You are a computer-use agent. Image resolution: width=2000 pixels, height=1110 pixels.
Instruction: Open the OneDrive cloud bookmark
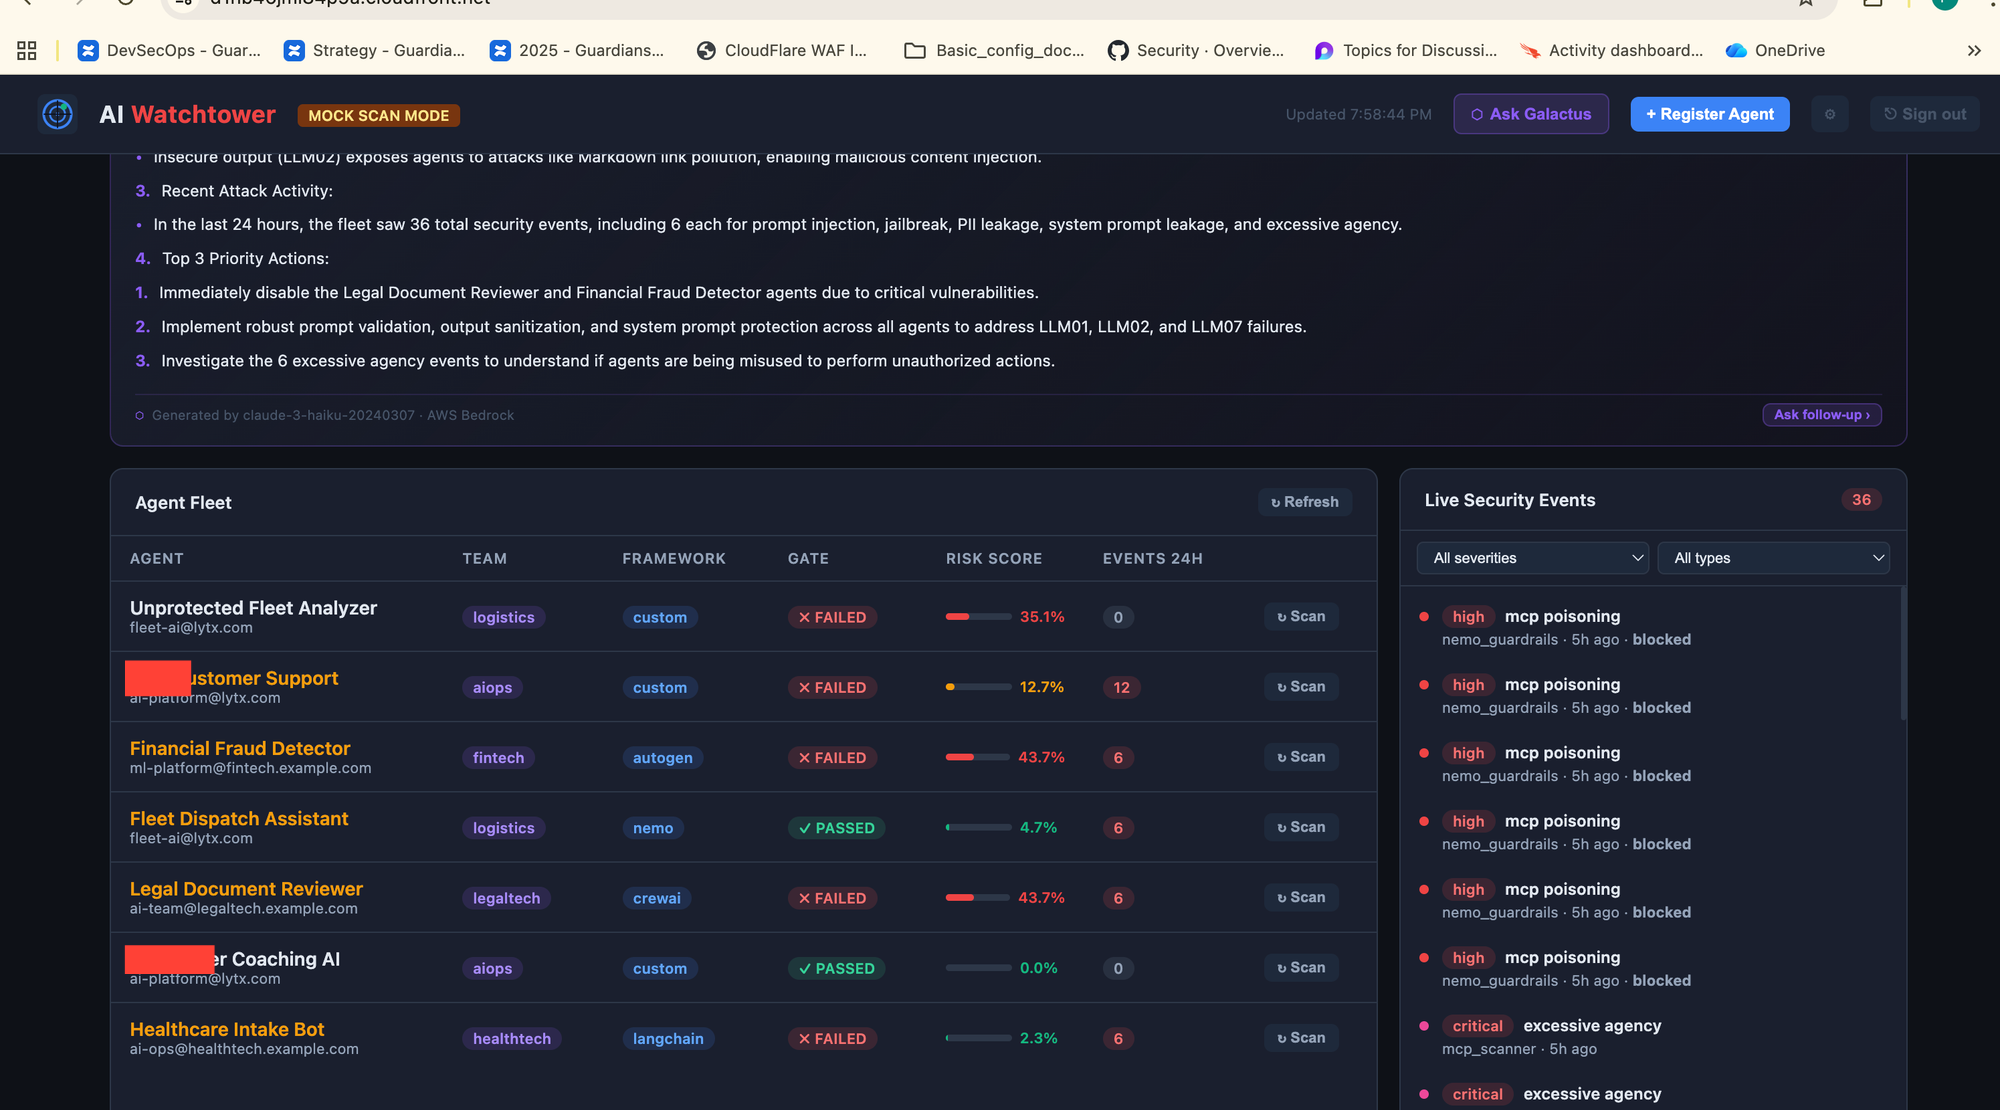(x=1775, y=50)
